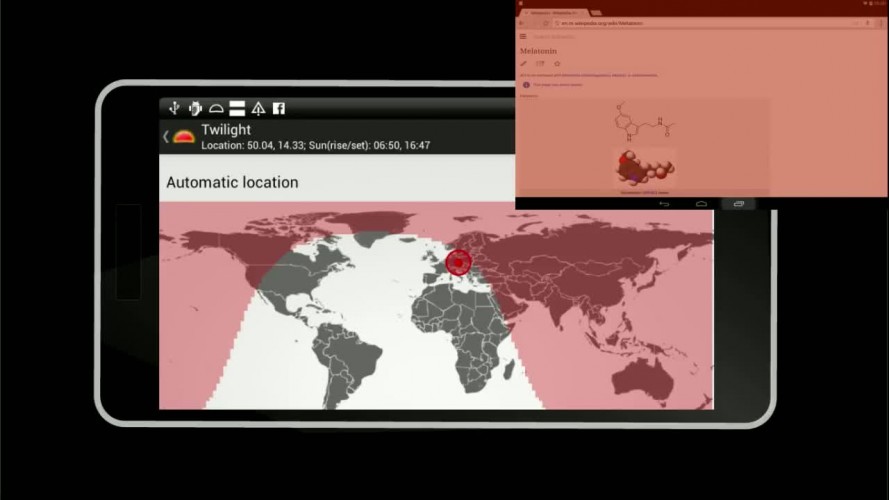Click the browser back arrow on the tablet
This screenshot has width=889, height=500.
coord(522,23)
